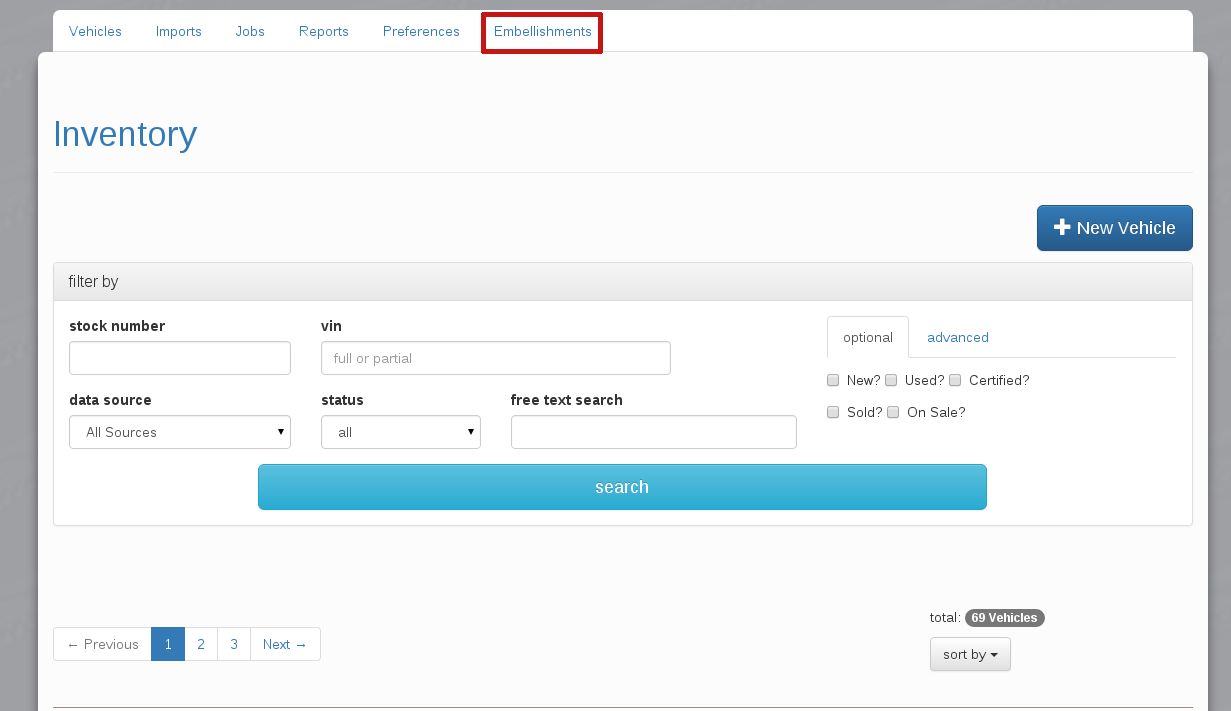Expand the status dropdown
The image size is (1231, 711).
[x=400, y=432]
